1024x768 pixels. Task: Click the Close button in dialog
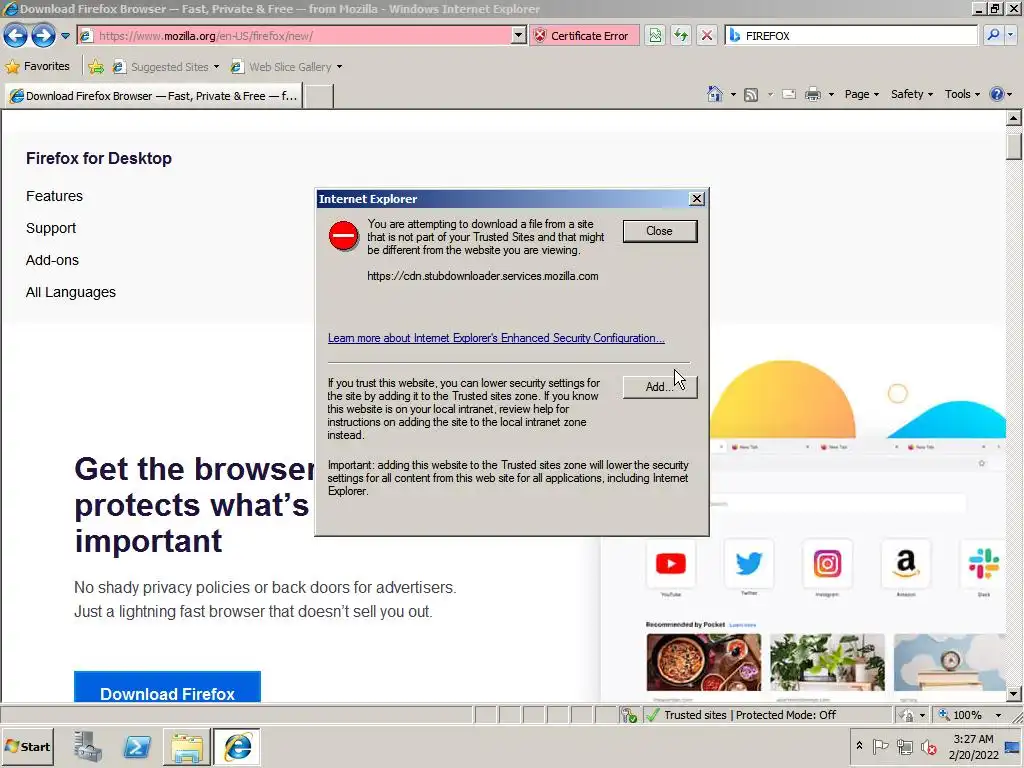tap(660, 231)
